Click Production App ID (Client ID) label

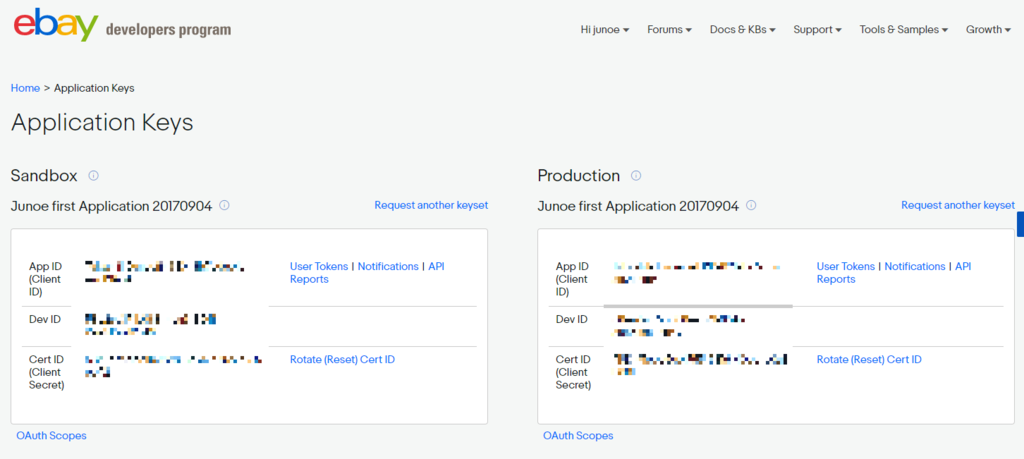[x=572, y=279]
